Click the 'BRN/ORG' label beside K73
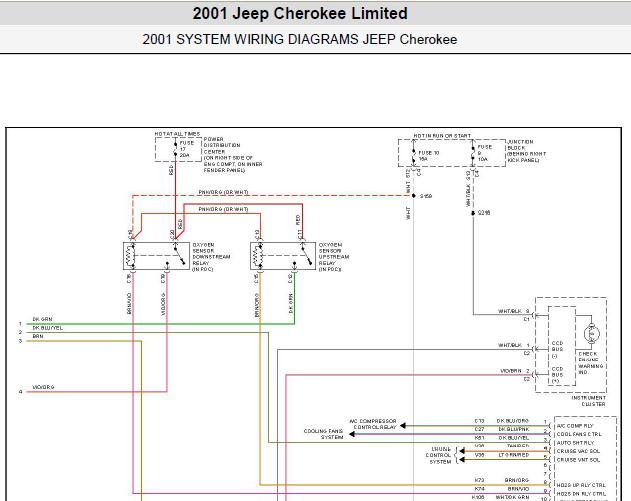 517,480
